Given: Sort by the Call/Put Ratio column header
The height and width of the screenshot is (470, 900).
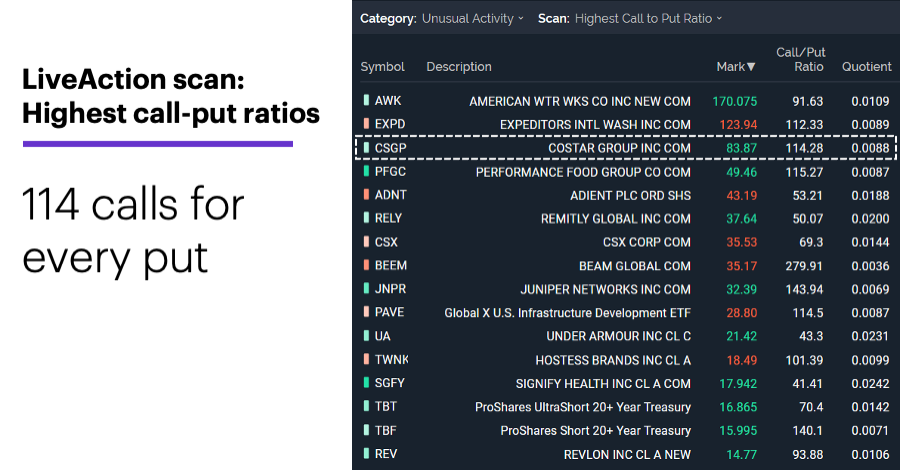Looking at the screenshot, I should click(800, 59).
